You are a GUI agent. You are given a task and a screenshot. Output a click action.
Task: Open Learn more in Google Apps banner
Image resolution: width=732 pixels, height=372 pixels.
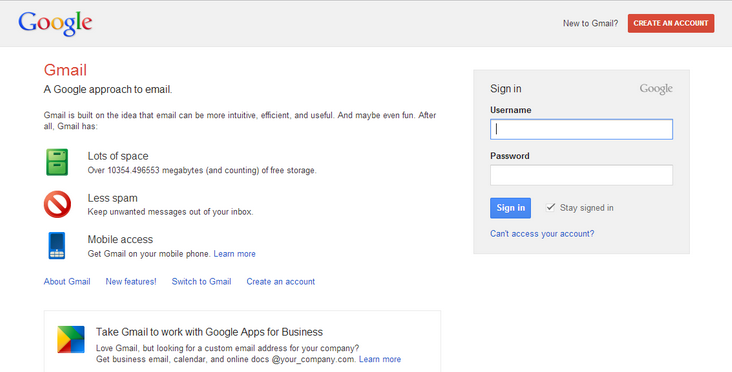pyautogui.click(x=380, y=359)
